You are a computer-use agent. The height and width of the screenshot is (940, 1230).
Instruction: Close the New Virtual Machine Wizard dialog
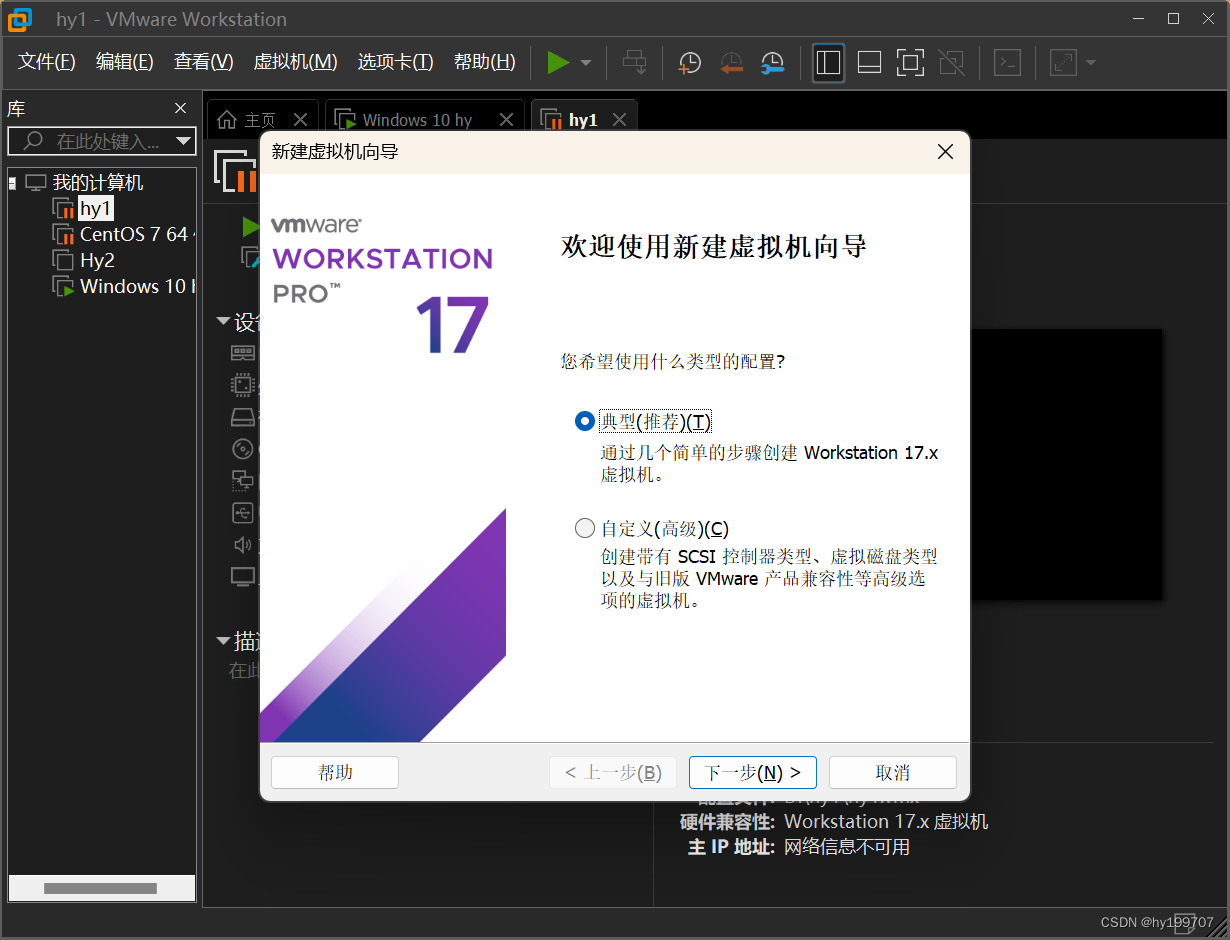coord(945,152)
